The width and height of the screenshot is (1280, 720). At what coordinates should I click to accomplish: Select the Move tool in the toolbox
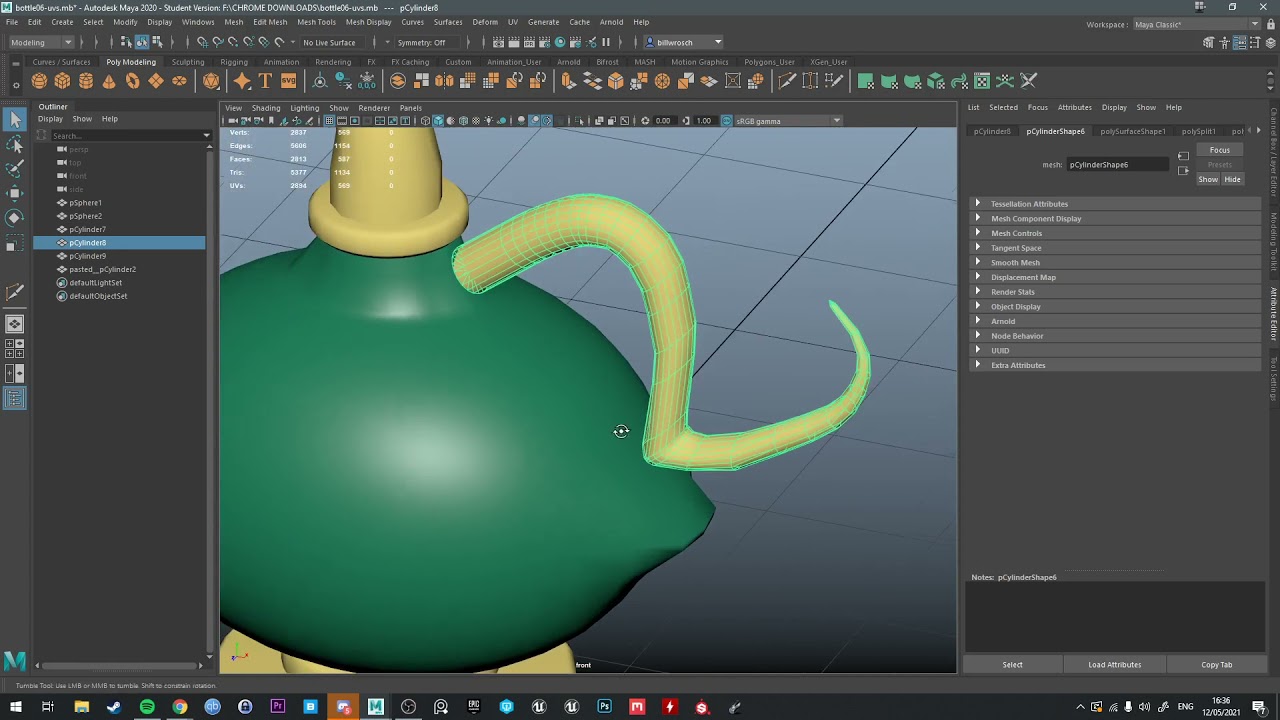coord(15,193)
